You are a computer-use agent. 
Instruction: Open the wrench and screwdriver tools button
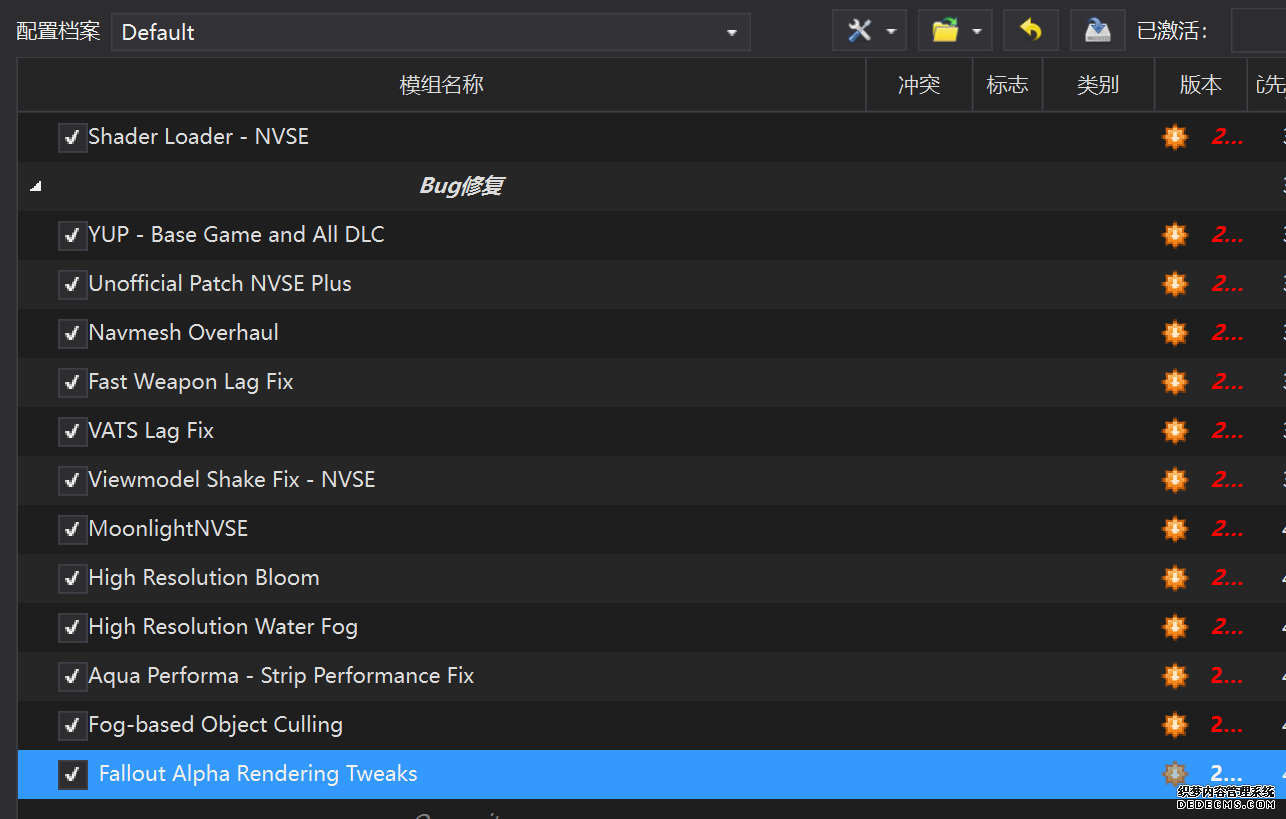coord(859,31)
